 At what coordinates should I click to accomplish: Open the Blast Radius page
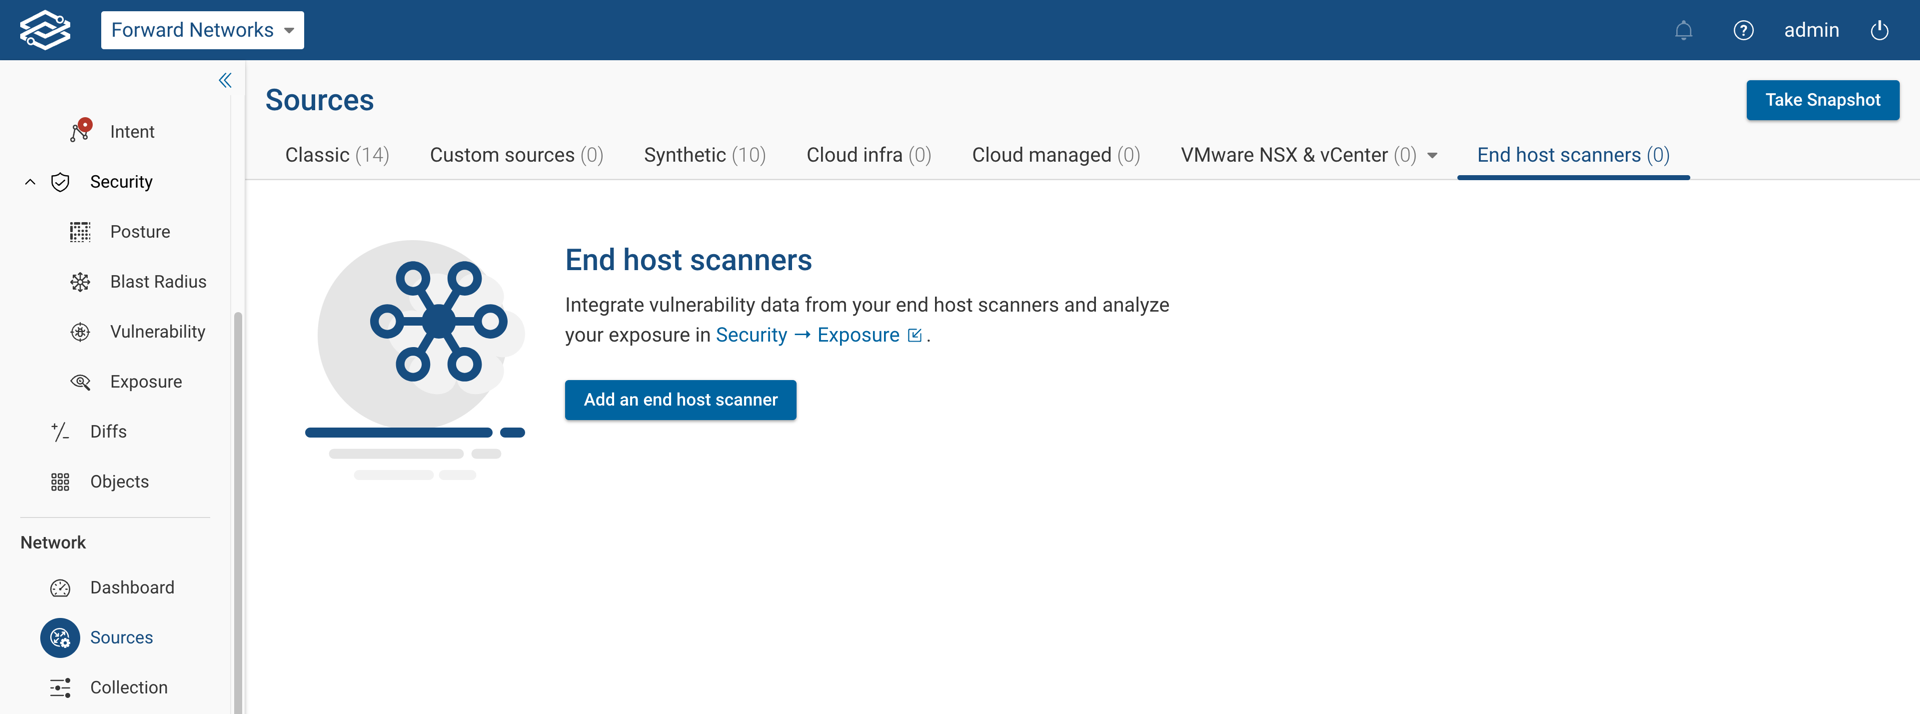point(158,282)
